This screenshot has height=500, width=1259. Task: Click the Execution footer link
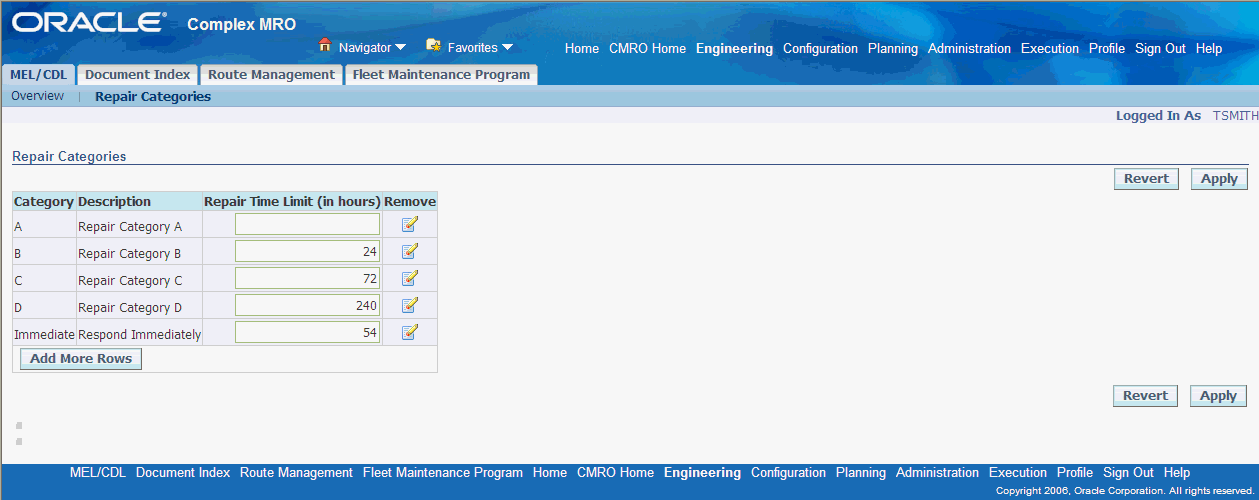(1018, 473)
